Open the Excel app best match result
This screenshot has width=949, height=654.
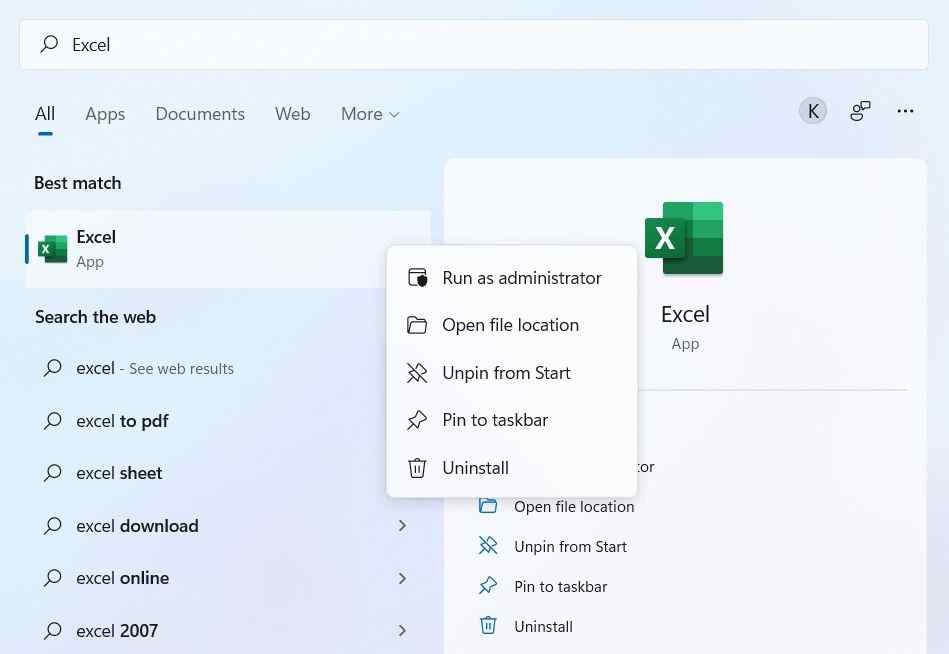(x=228, y=249)
